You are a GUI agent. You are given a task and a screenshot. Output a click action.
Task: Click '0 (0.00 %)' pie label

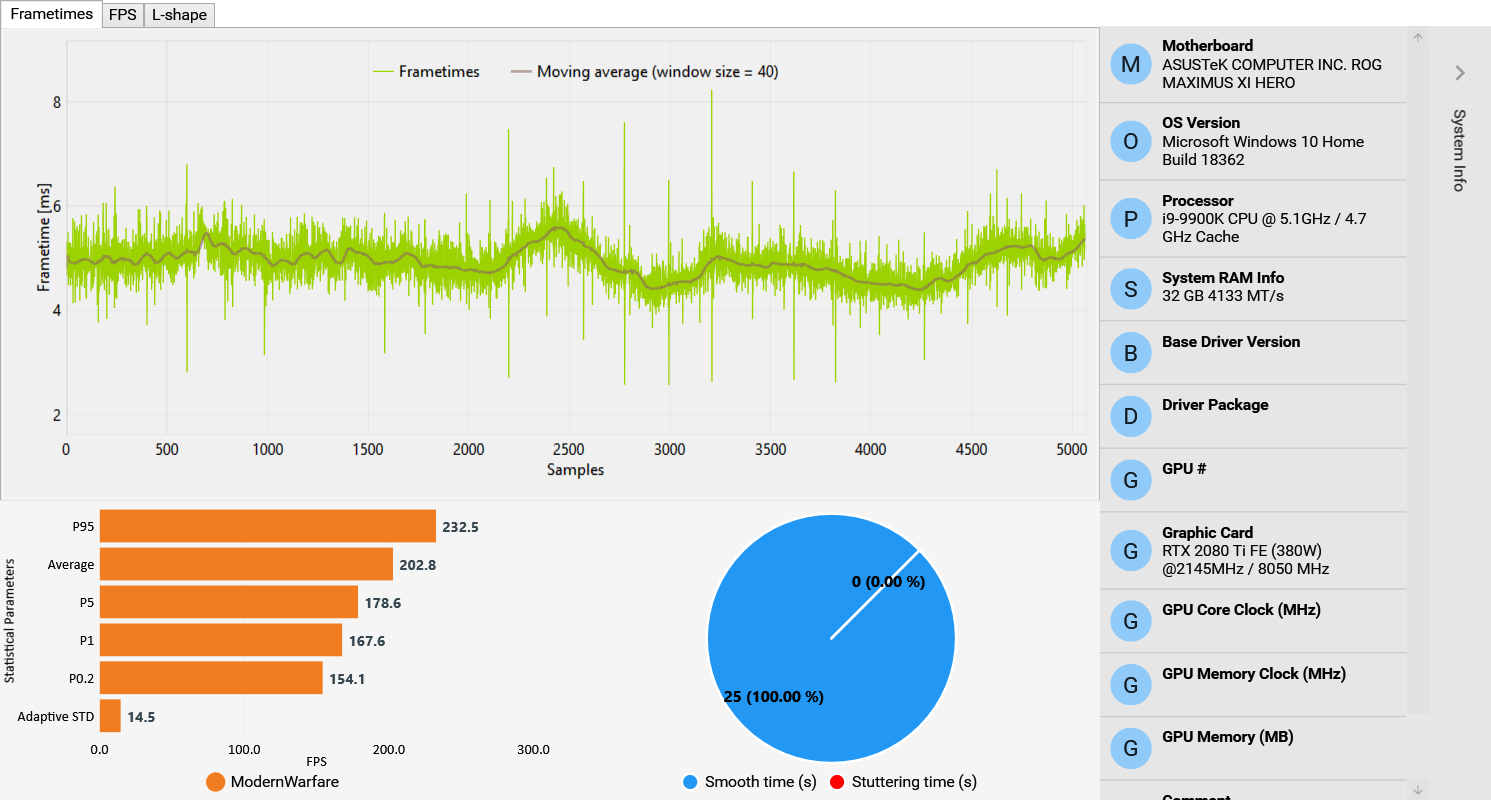(x=888, y=582)
